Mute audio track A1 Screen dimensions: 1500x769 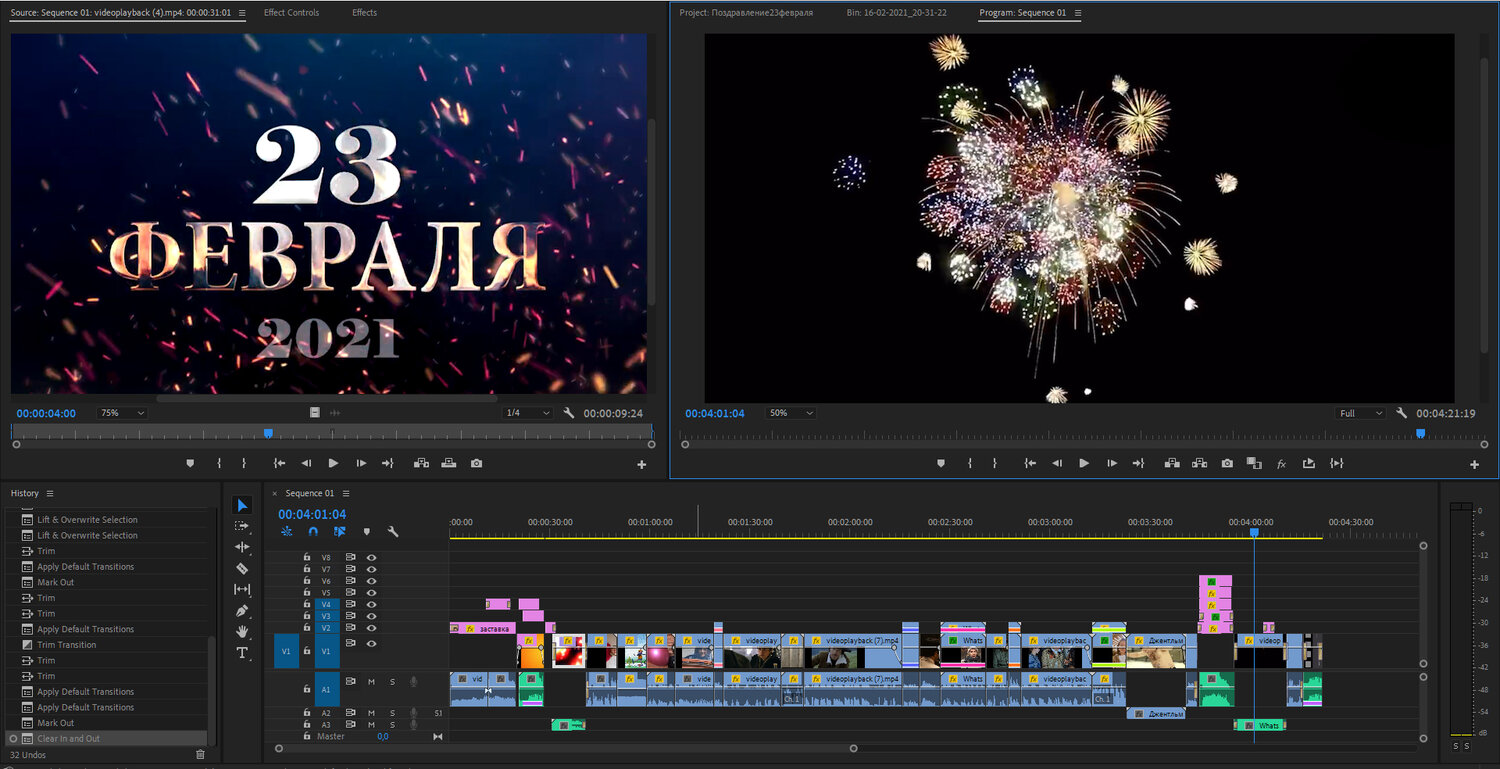(372, 681)
